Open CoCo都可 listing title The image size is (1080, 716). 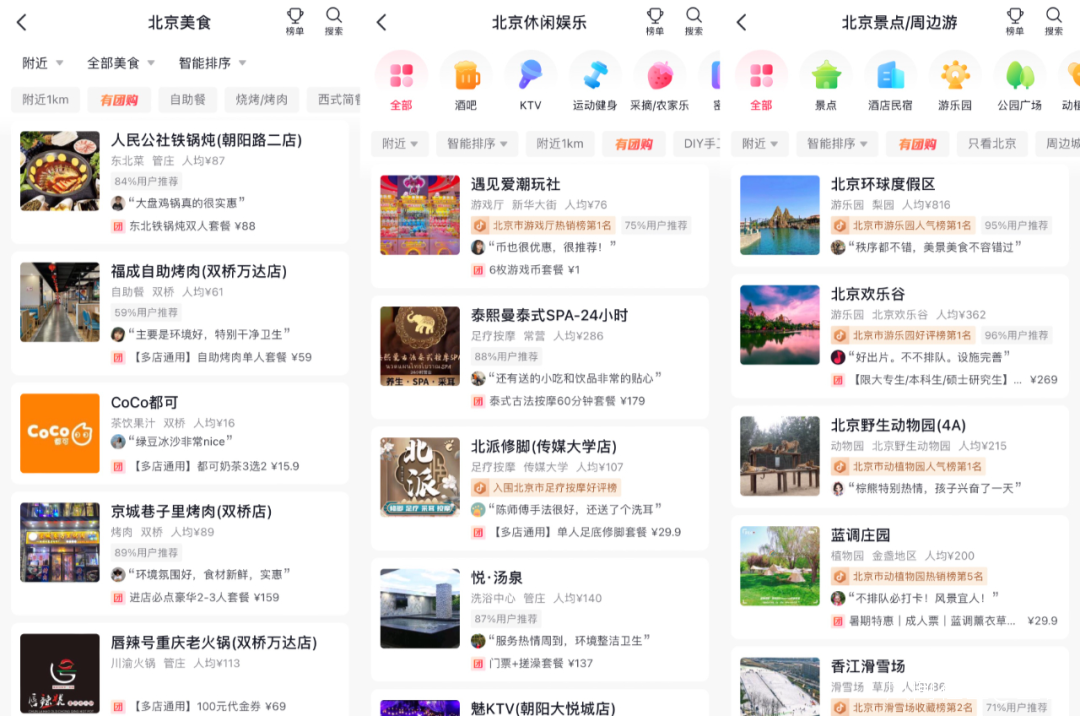pyautogui.click(x=145, y=402)
